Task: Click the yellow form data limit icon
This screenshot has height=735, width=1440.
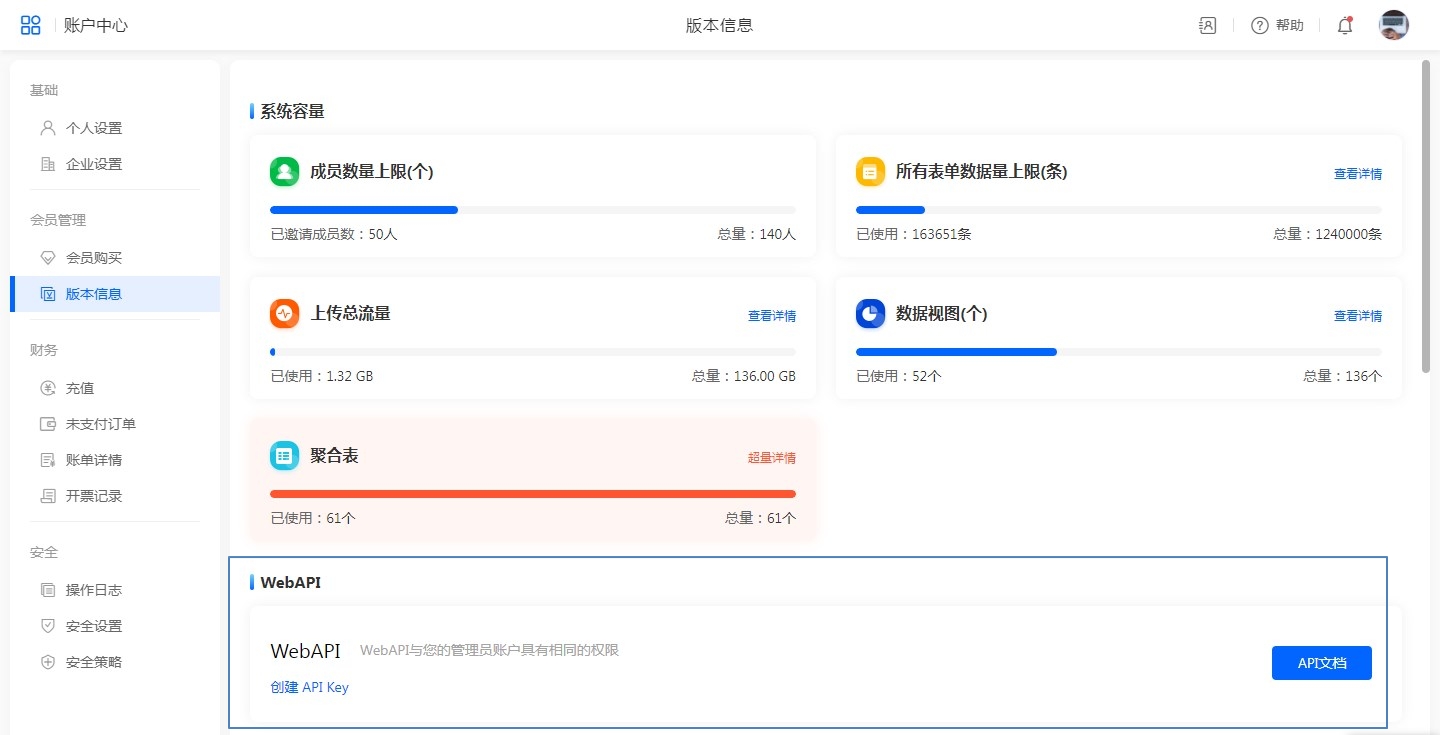Action: [x=870, y=171]
